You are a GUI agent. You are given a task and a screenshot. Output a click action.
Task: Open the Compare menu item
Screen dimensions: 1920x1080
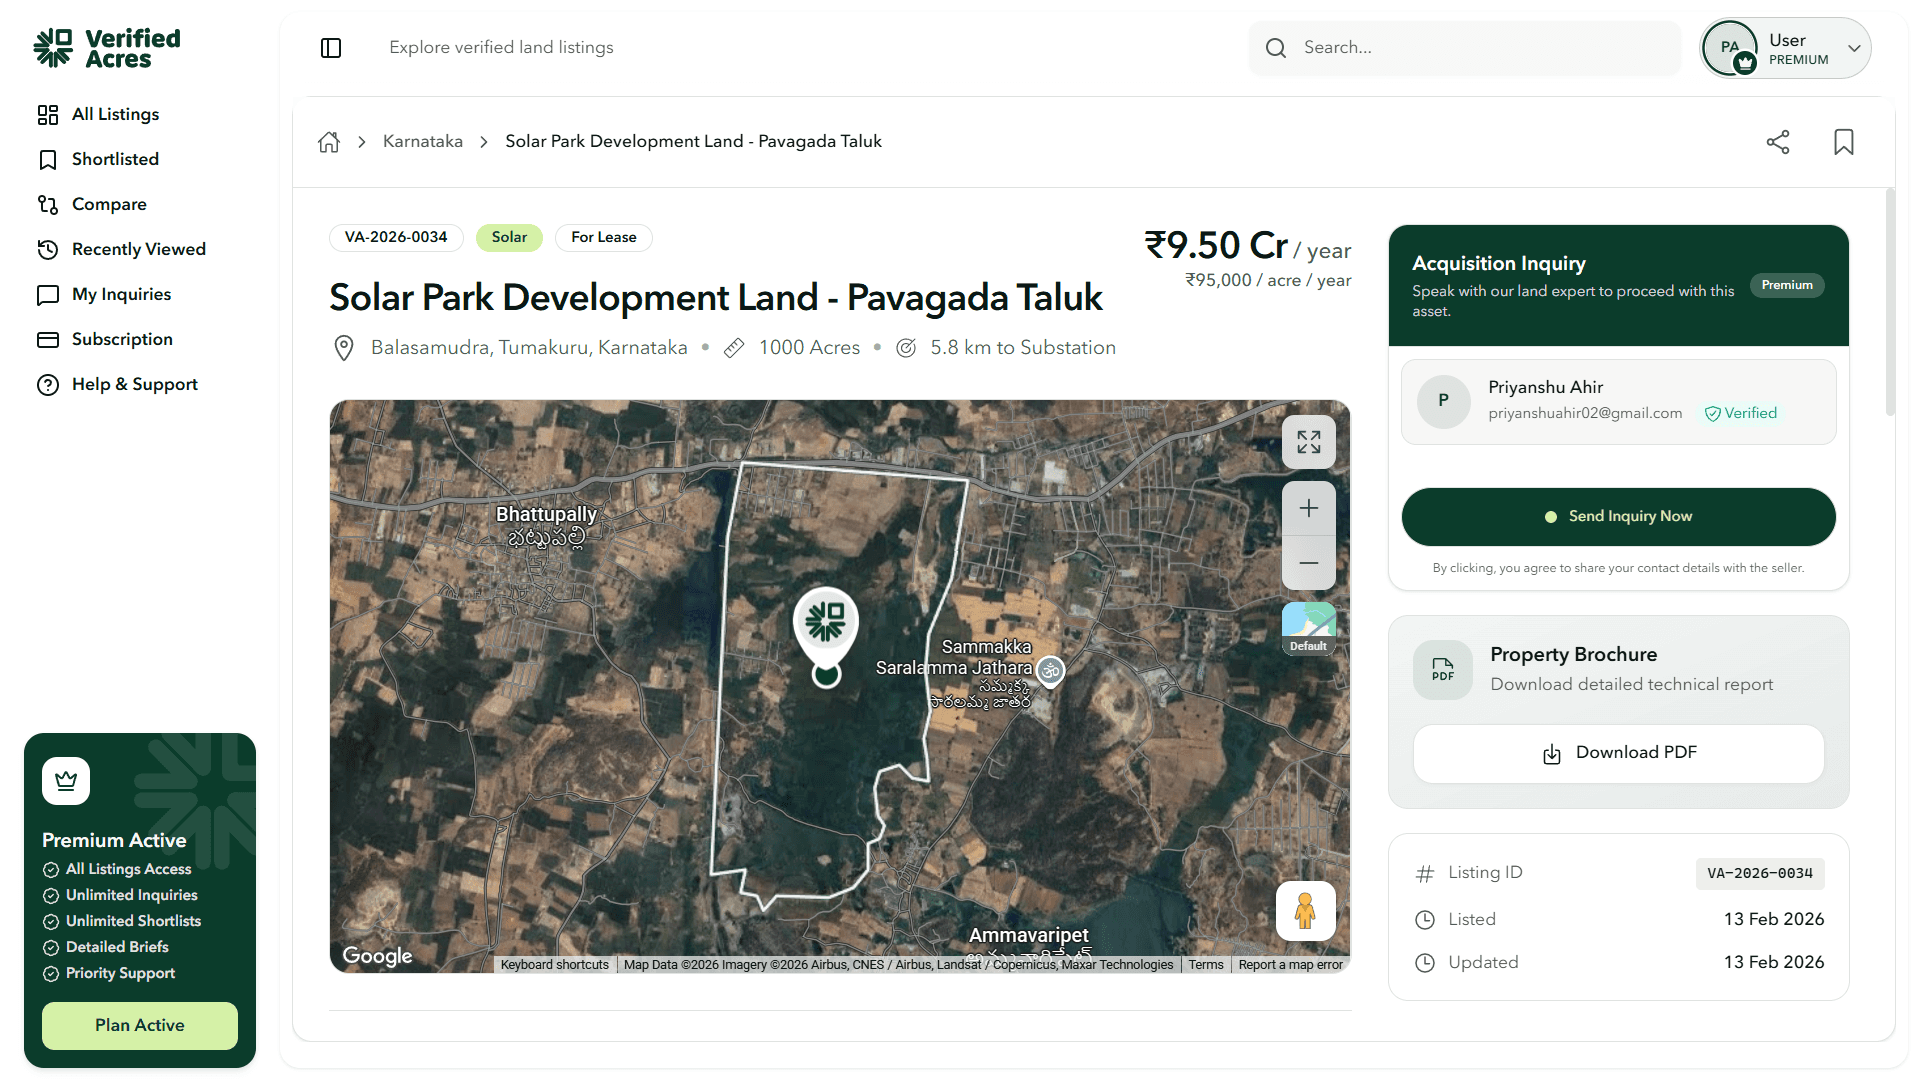[x=109, y=204]
